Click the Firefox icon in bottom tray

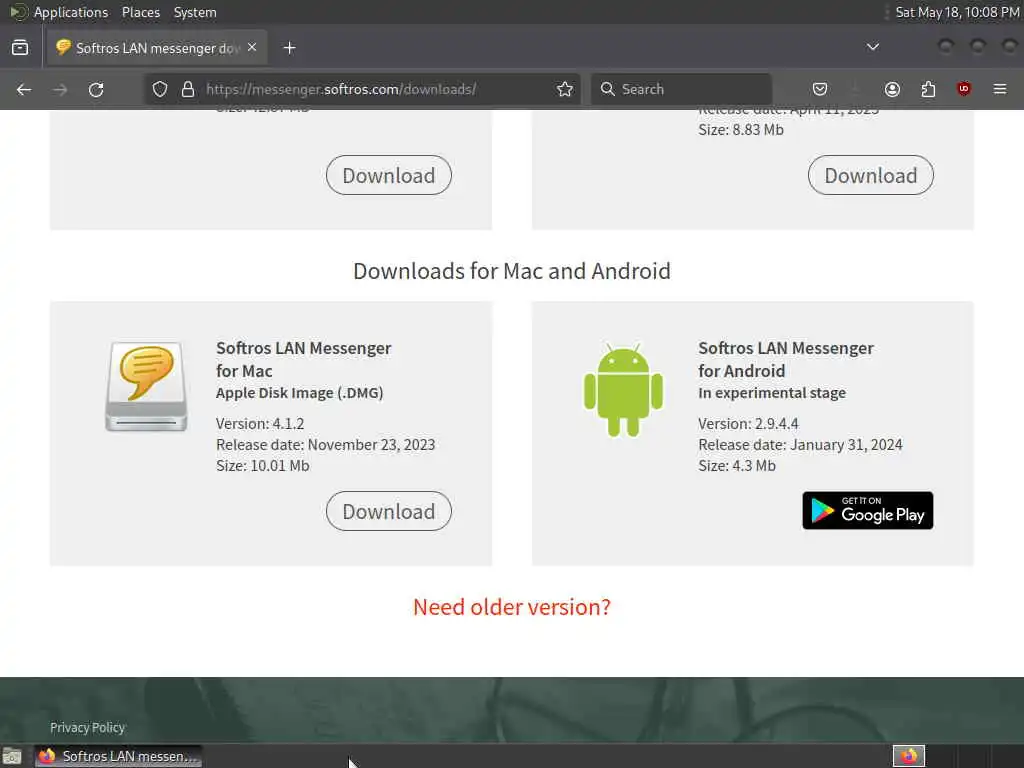[908, 756]
